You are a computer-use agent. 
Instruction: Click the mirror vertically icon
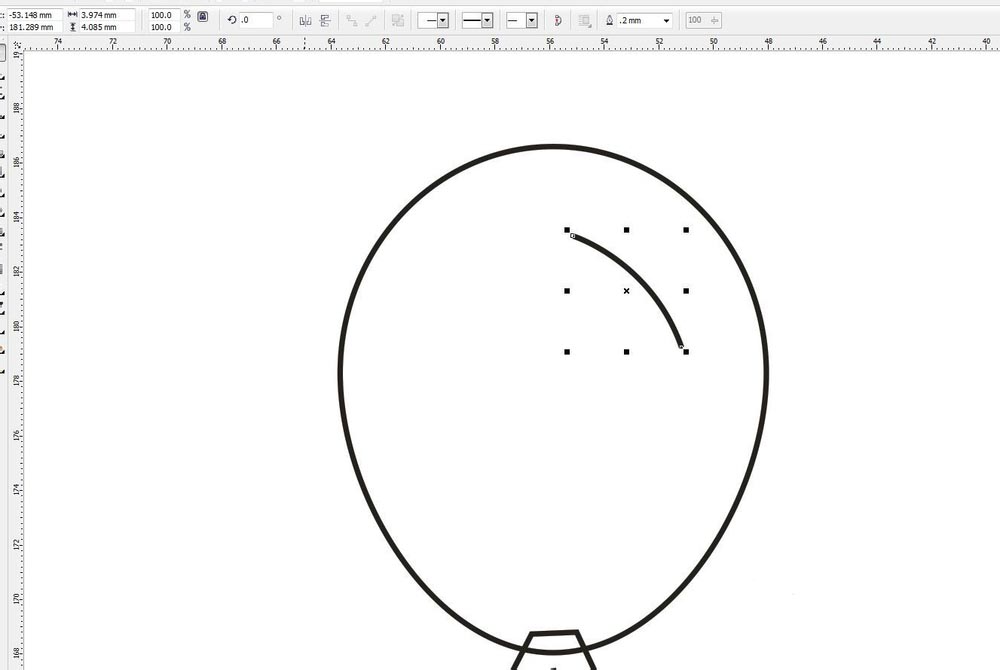click(325, 21)
